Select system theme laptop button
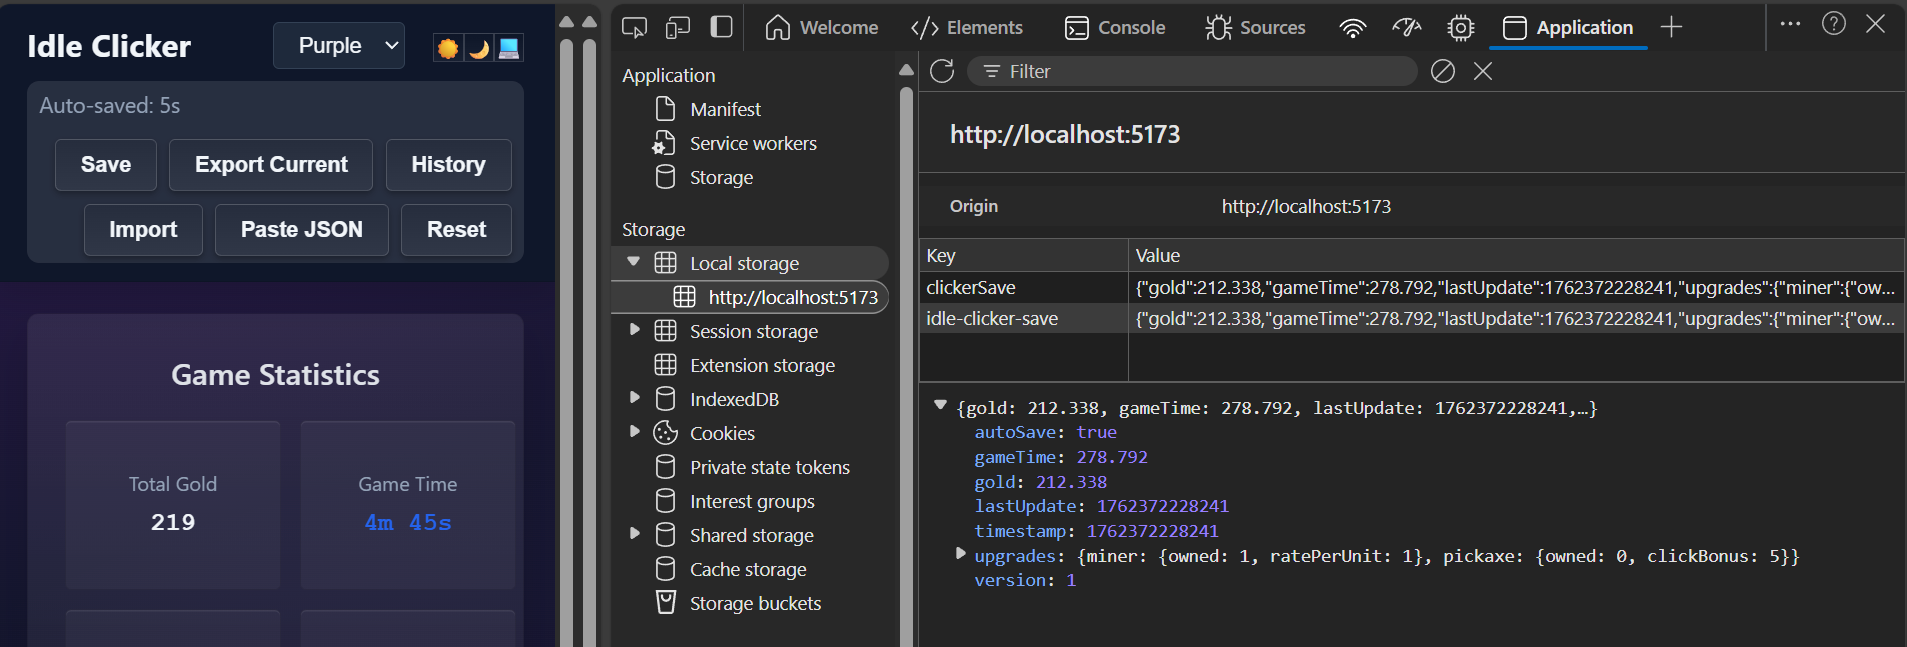The image size is (1907, 647). [x=509, y=48]
